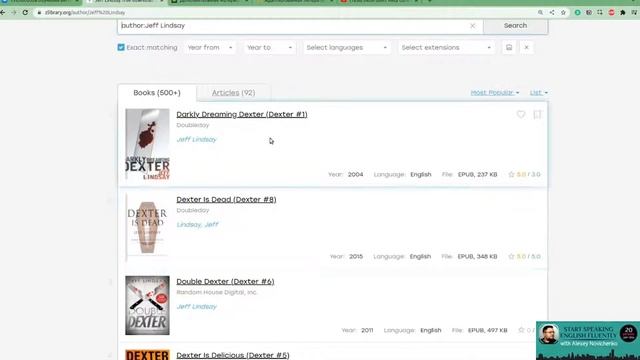Click the file info EPUB, 237 KB
640x360 pixels.
(x=478, y=174)
